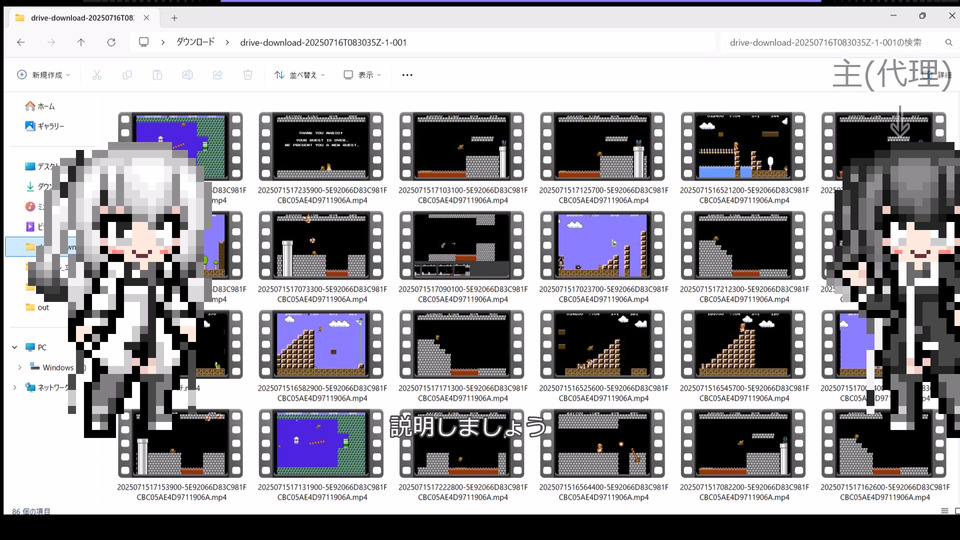Expand the chevron after ダウンロード breadcrumb

[x=227, y=42]
